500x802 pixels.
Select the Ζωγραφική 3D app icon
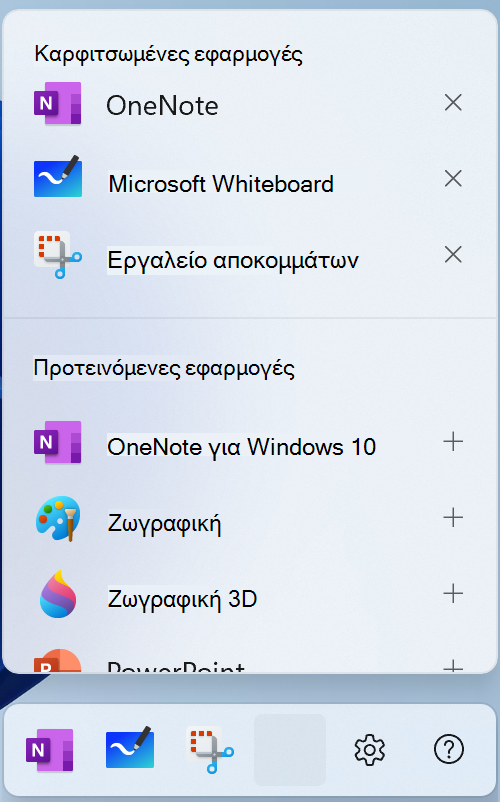point(58,594)
